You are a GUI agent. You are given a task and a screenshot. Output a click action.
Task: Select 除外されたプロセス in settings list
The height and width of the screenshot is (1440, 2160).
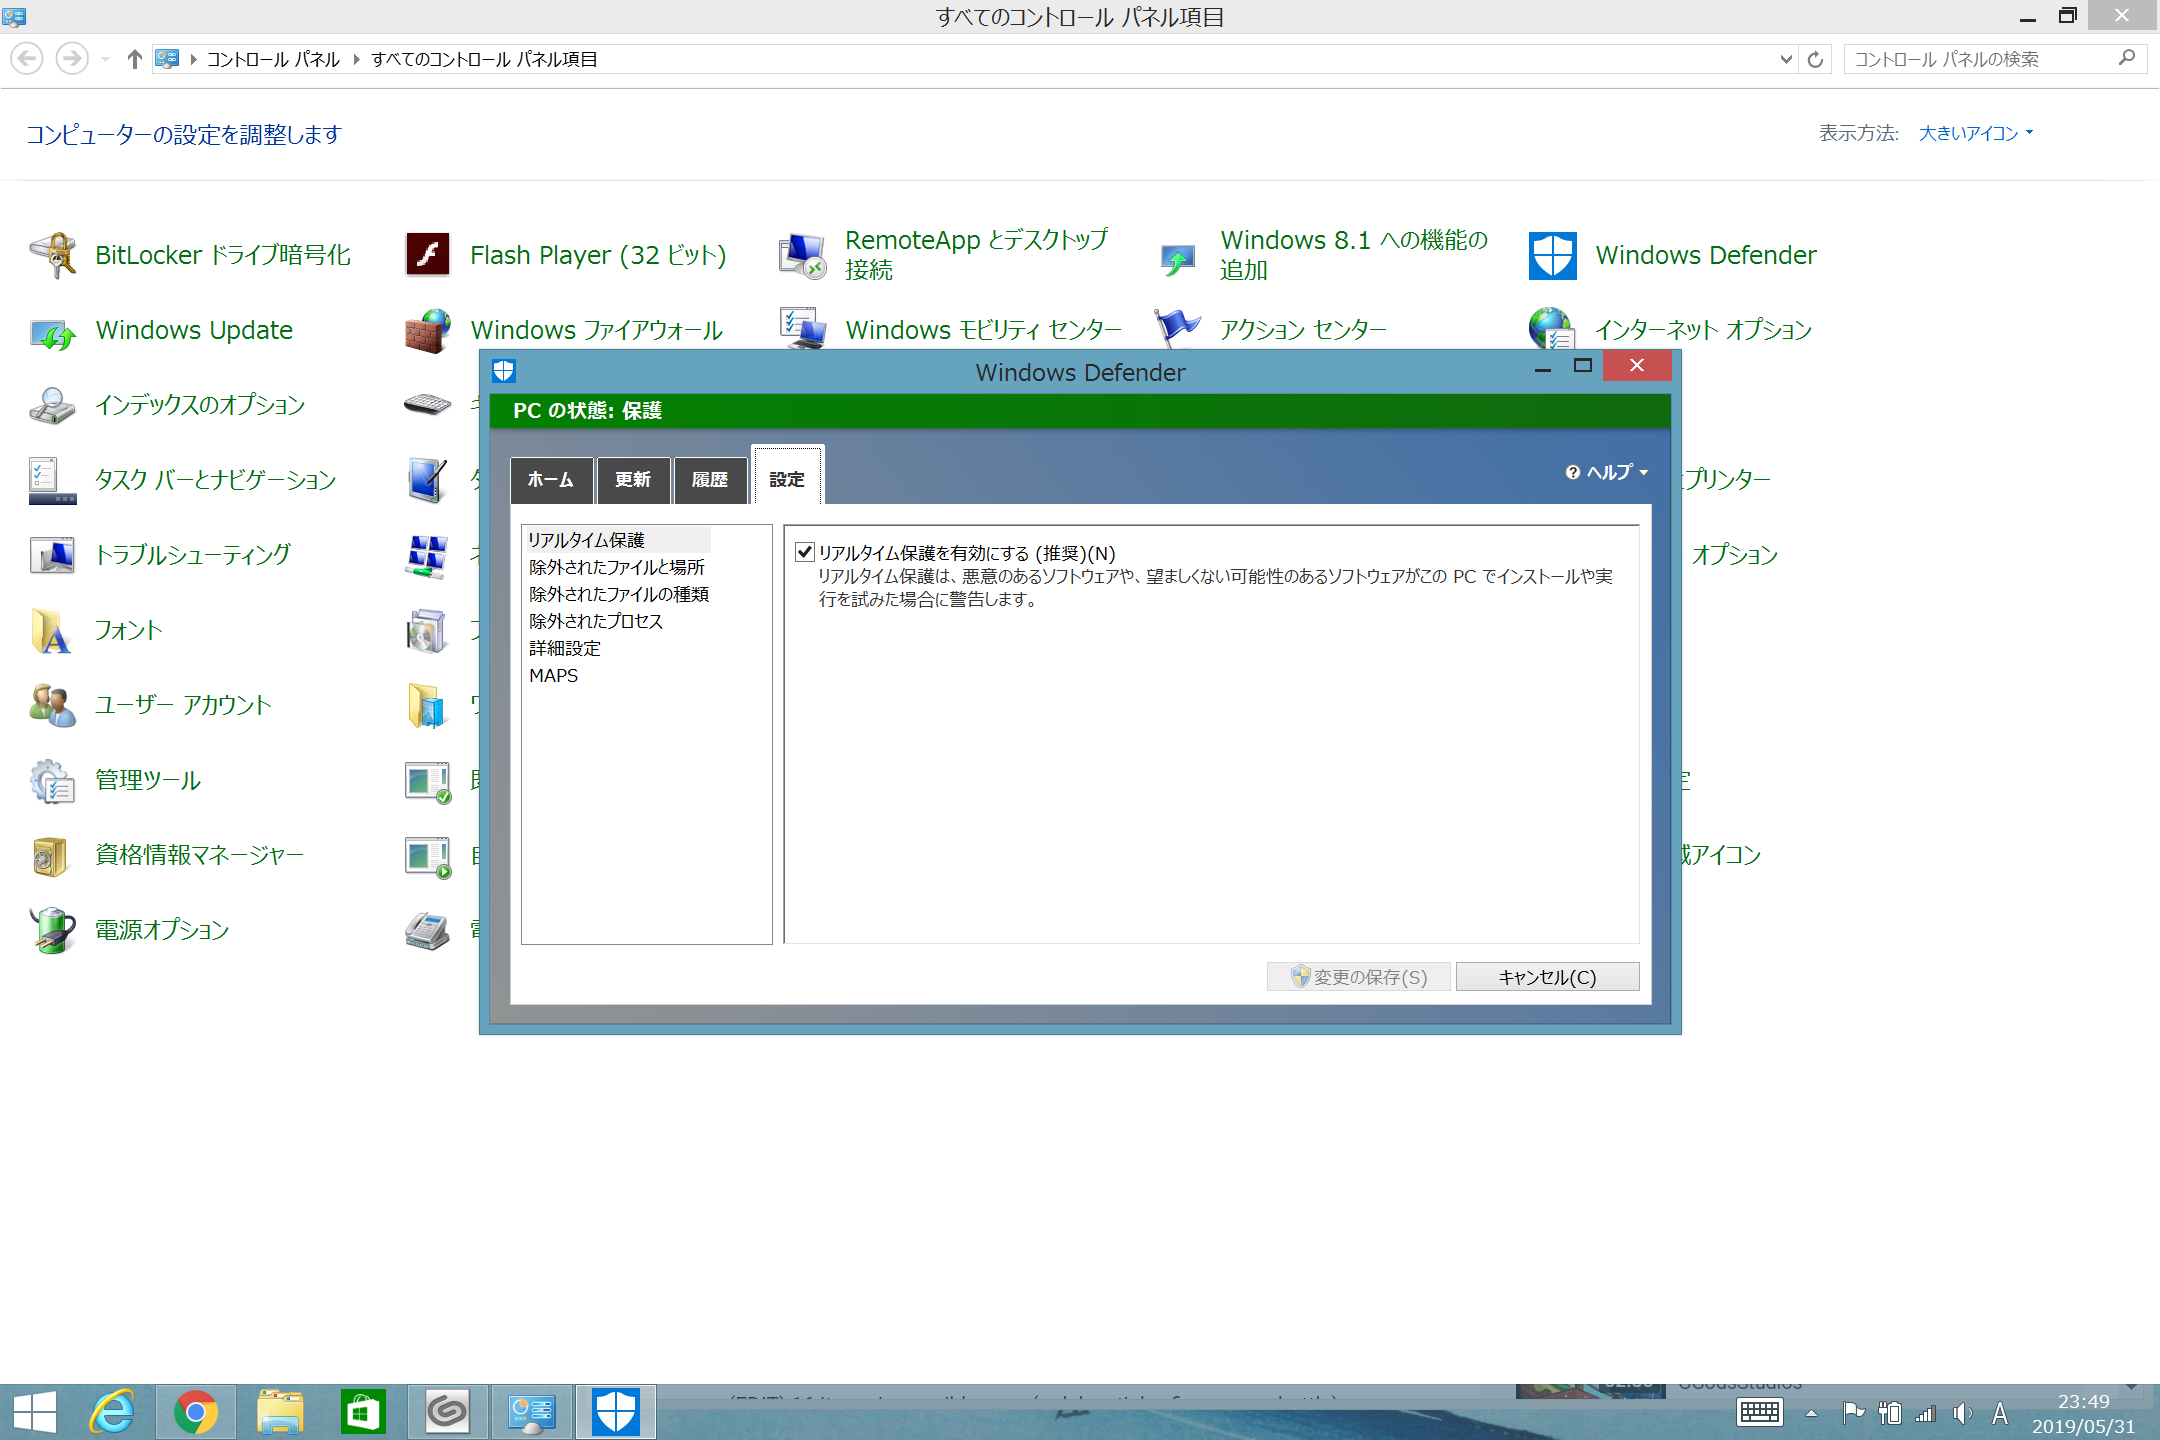(x=596, y=621)
